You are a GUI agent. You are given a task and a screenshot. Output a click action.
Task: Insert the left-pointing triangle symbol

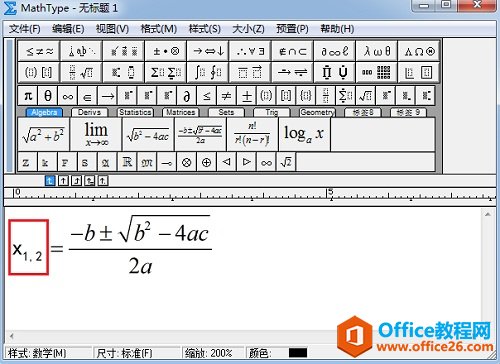tap(227, 162)
